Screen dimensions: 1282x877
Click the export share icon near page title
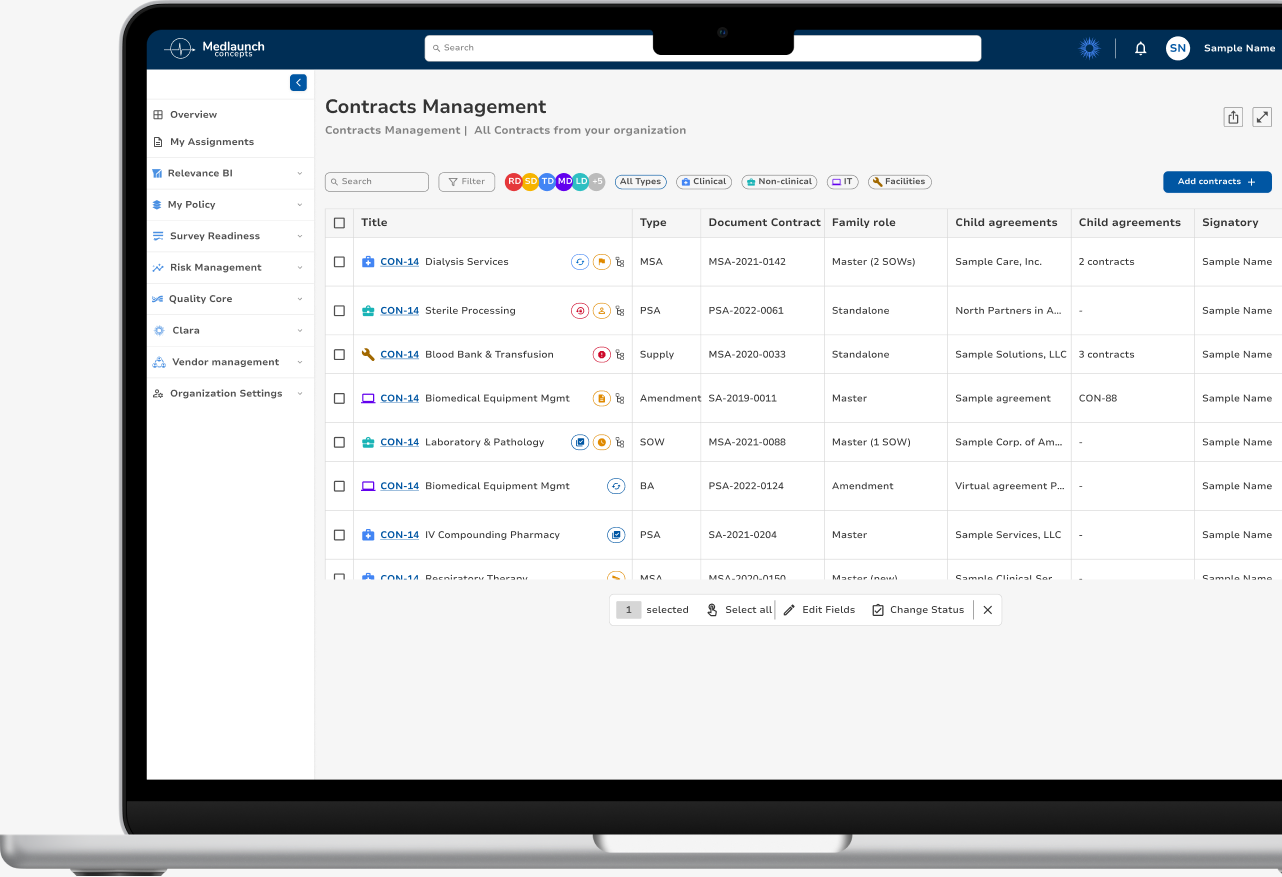coord(1233,117)
